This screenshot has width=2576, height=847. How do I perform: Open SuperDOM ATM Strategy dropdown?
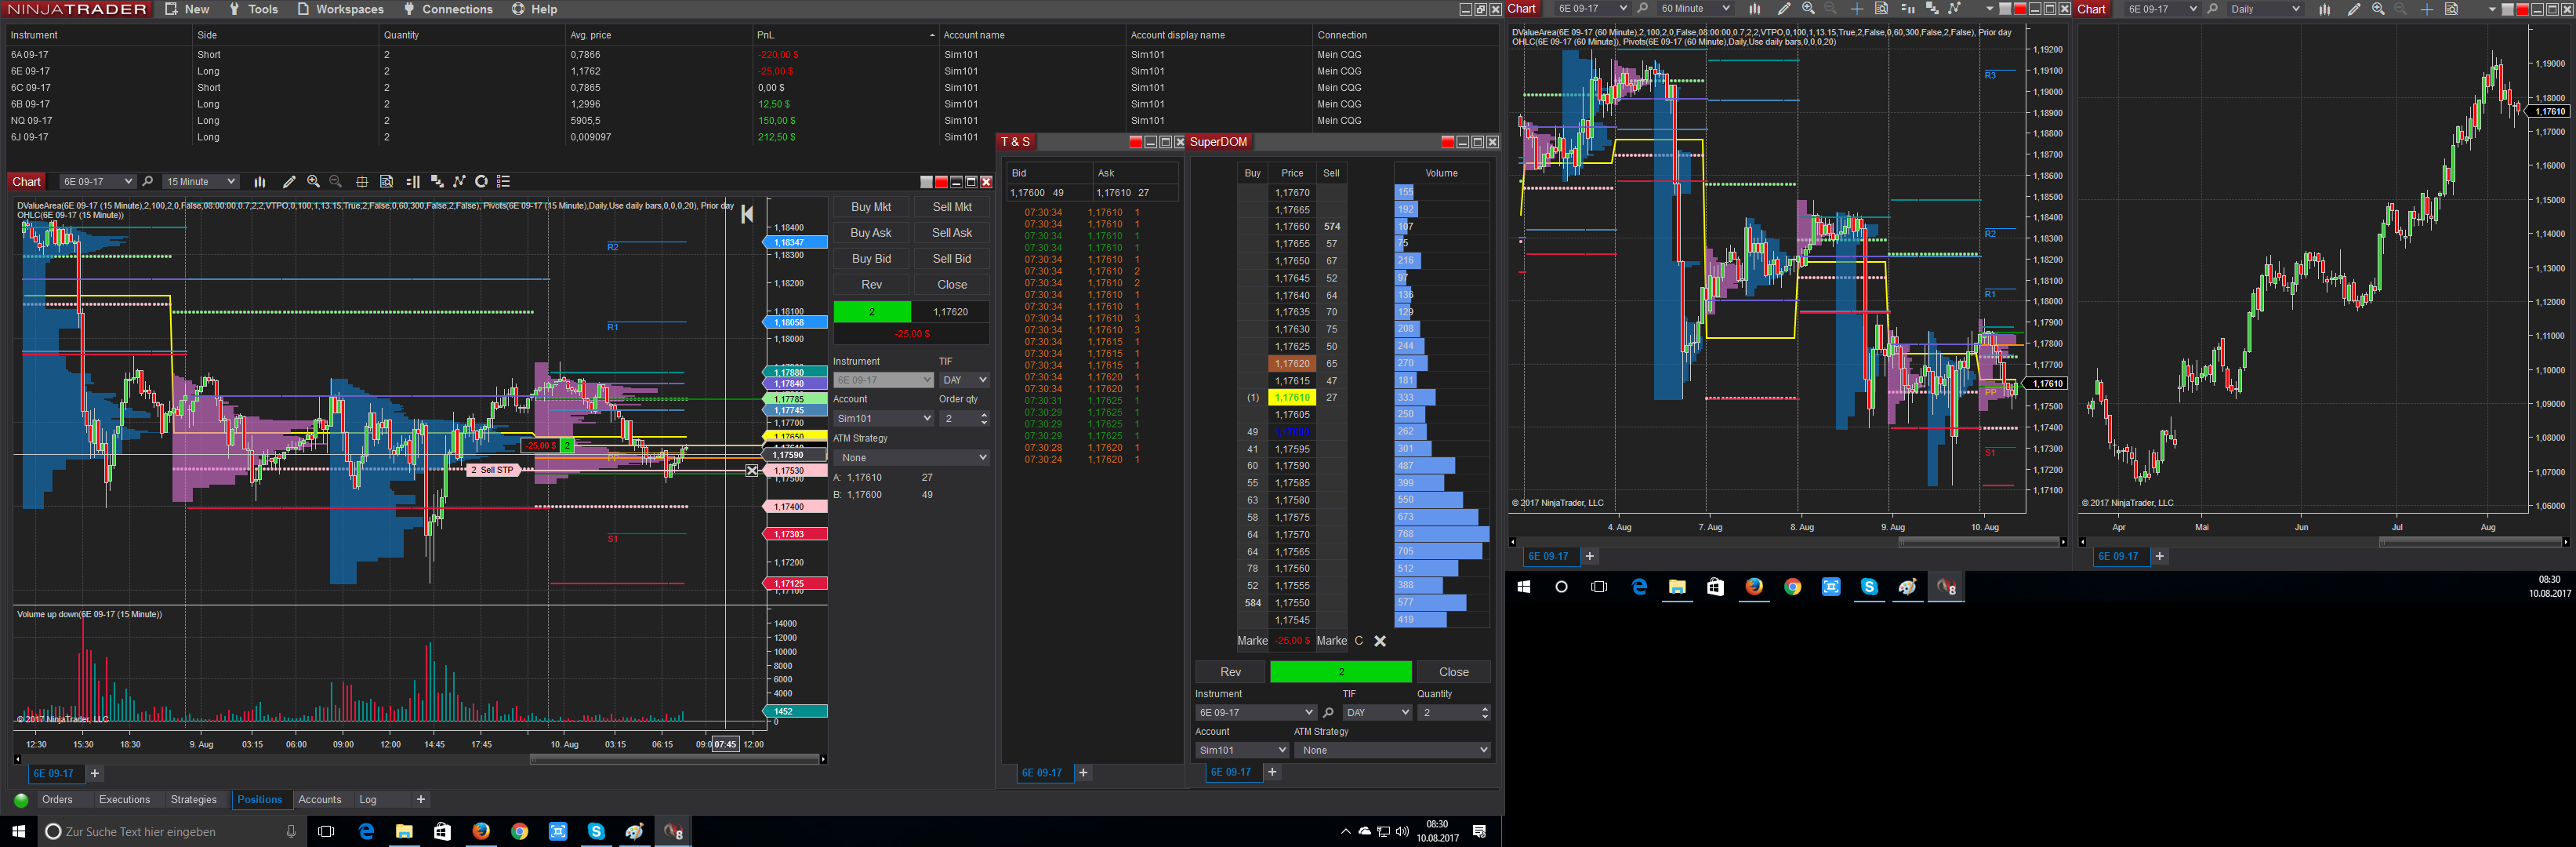pyautogui.click(x=1392, y=750)
